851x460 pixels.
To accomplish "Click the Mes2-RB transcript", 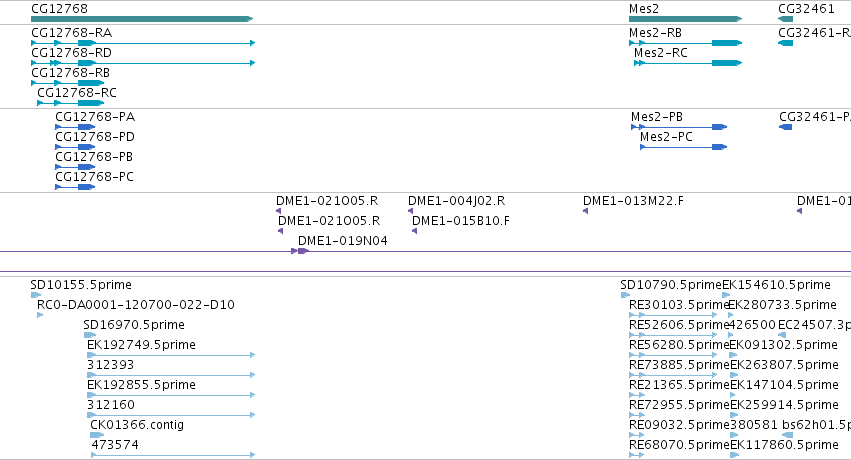I will coord(685,43).
